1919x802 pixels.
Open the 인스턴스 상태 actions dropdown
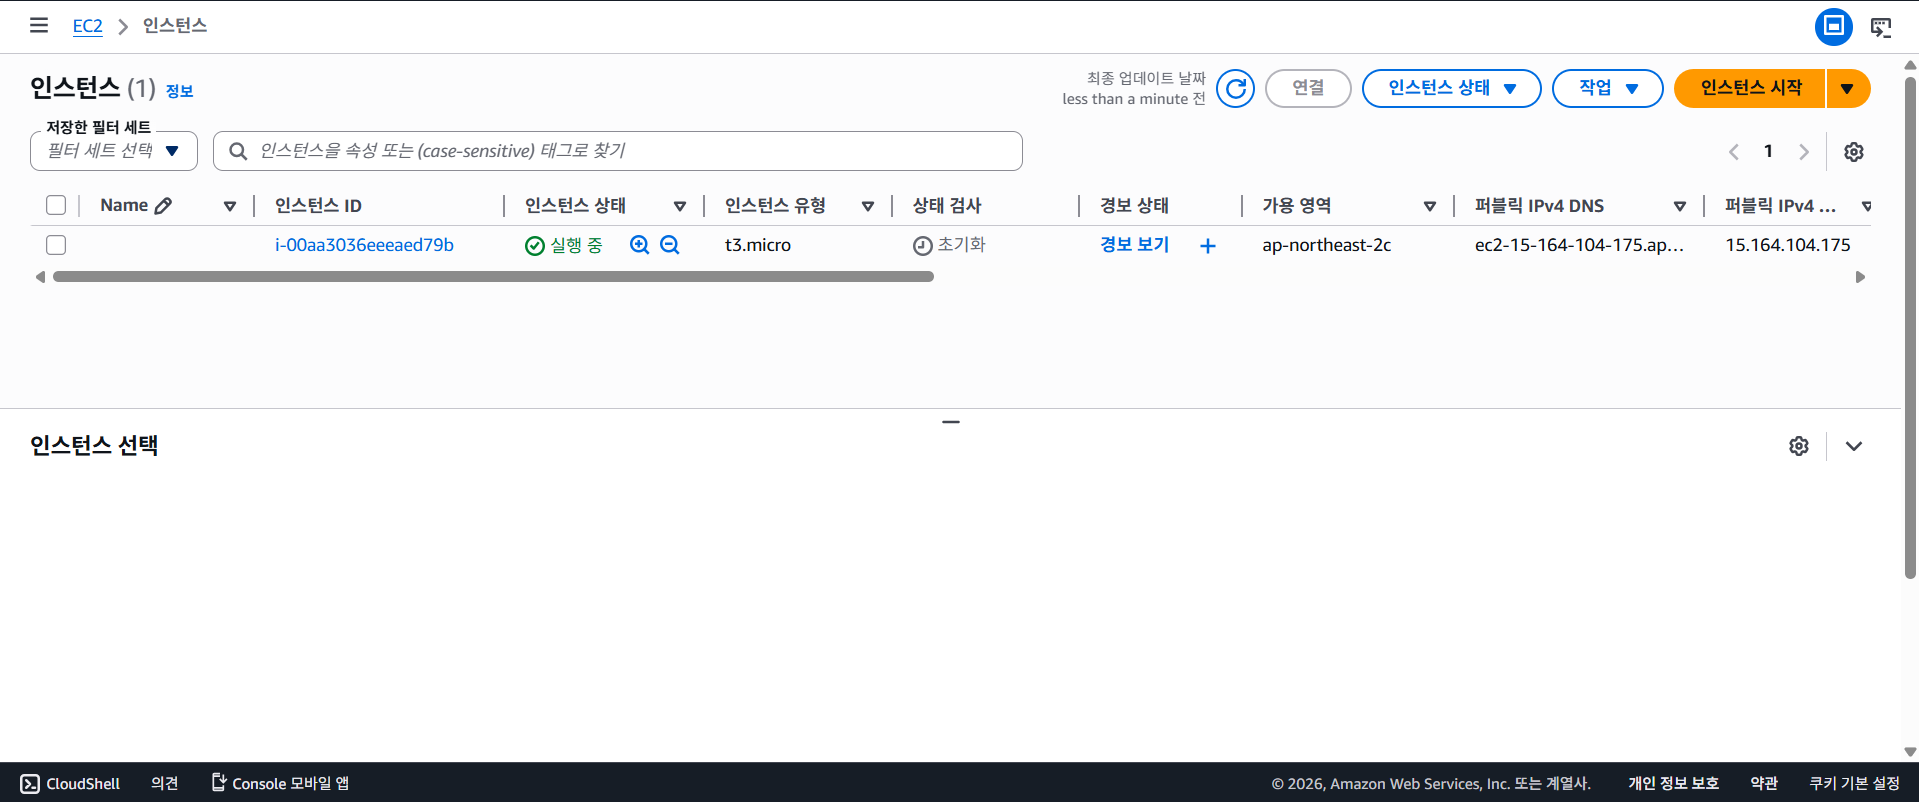click(1451, 89)
